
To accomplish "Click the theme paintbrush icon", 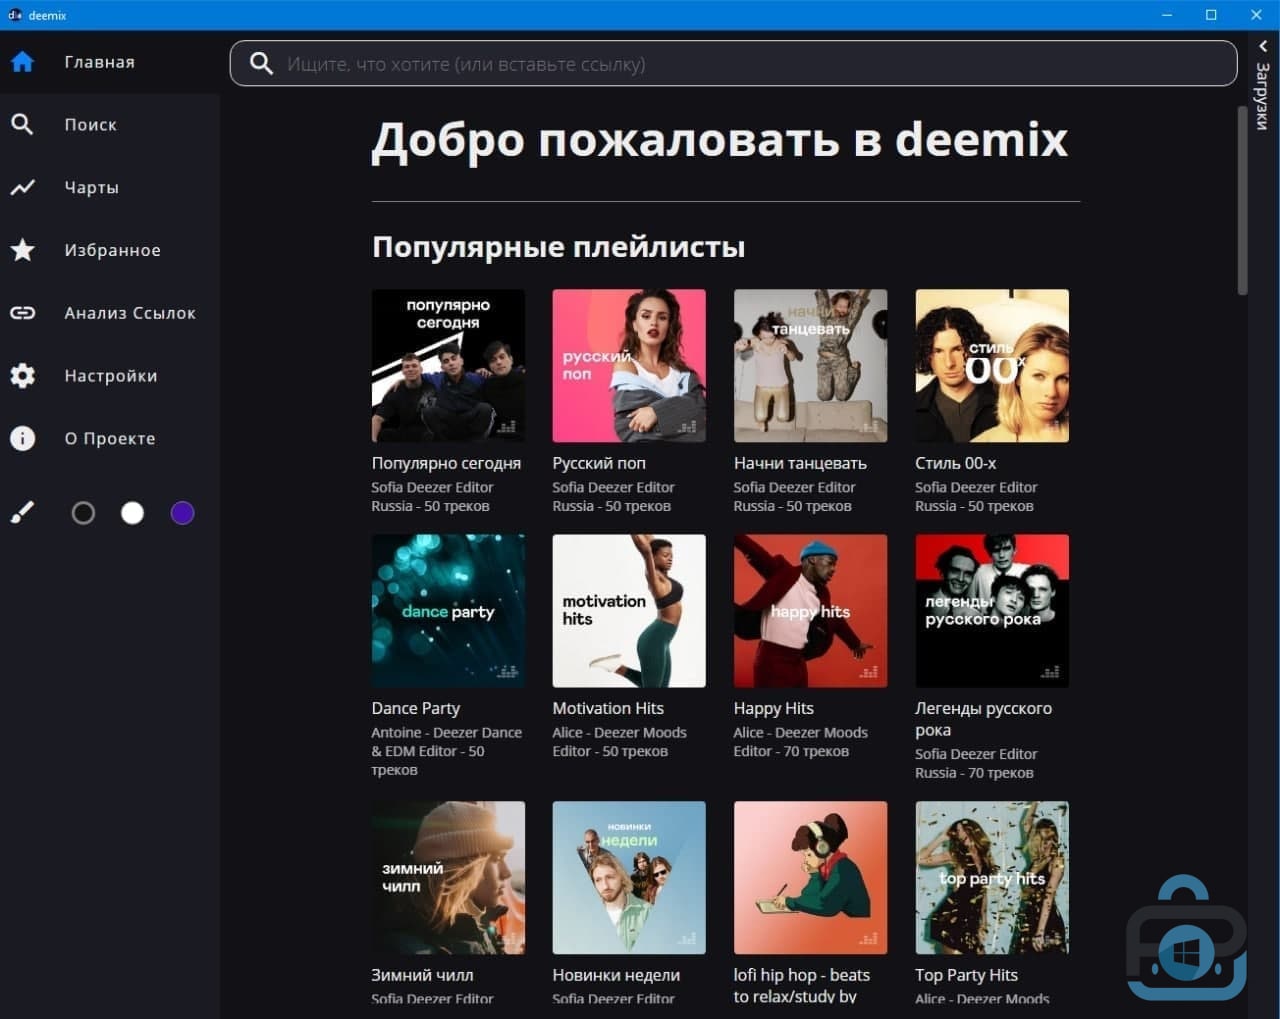I will click(x=22, y=513).
